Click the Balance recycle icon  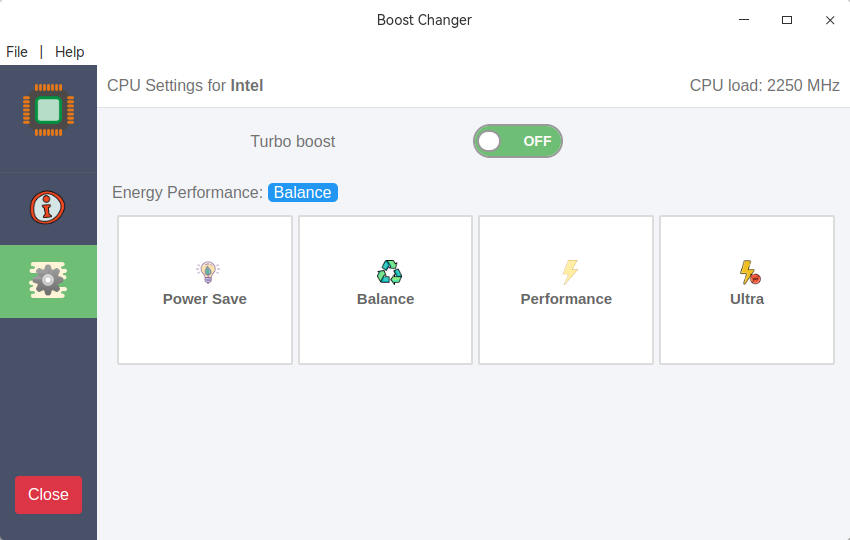pyautogui.click(x=388, y=272)
